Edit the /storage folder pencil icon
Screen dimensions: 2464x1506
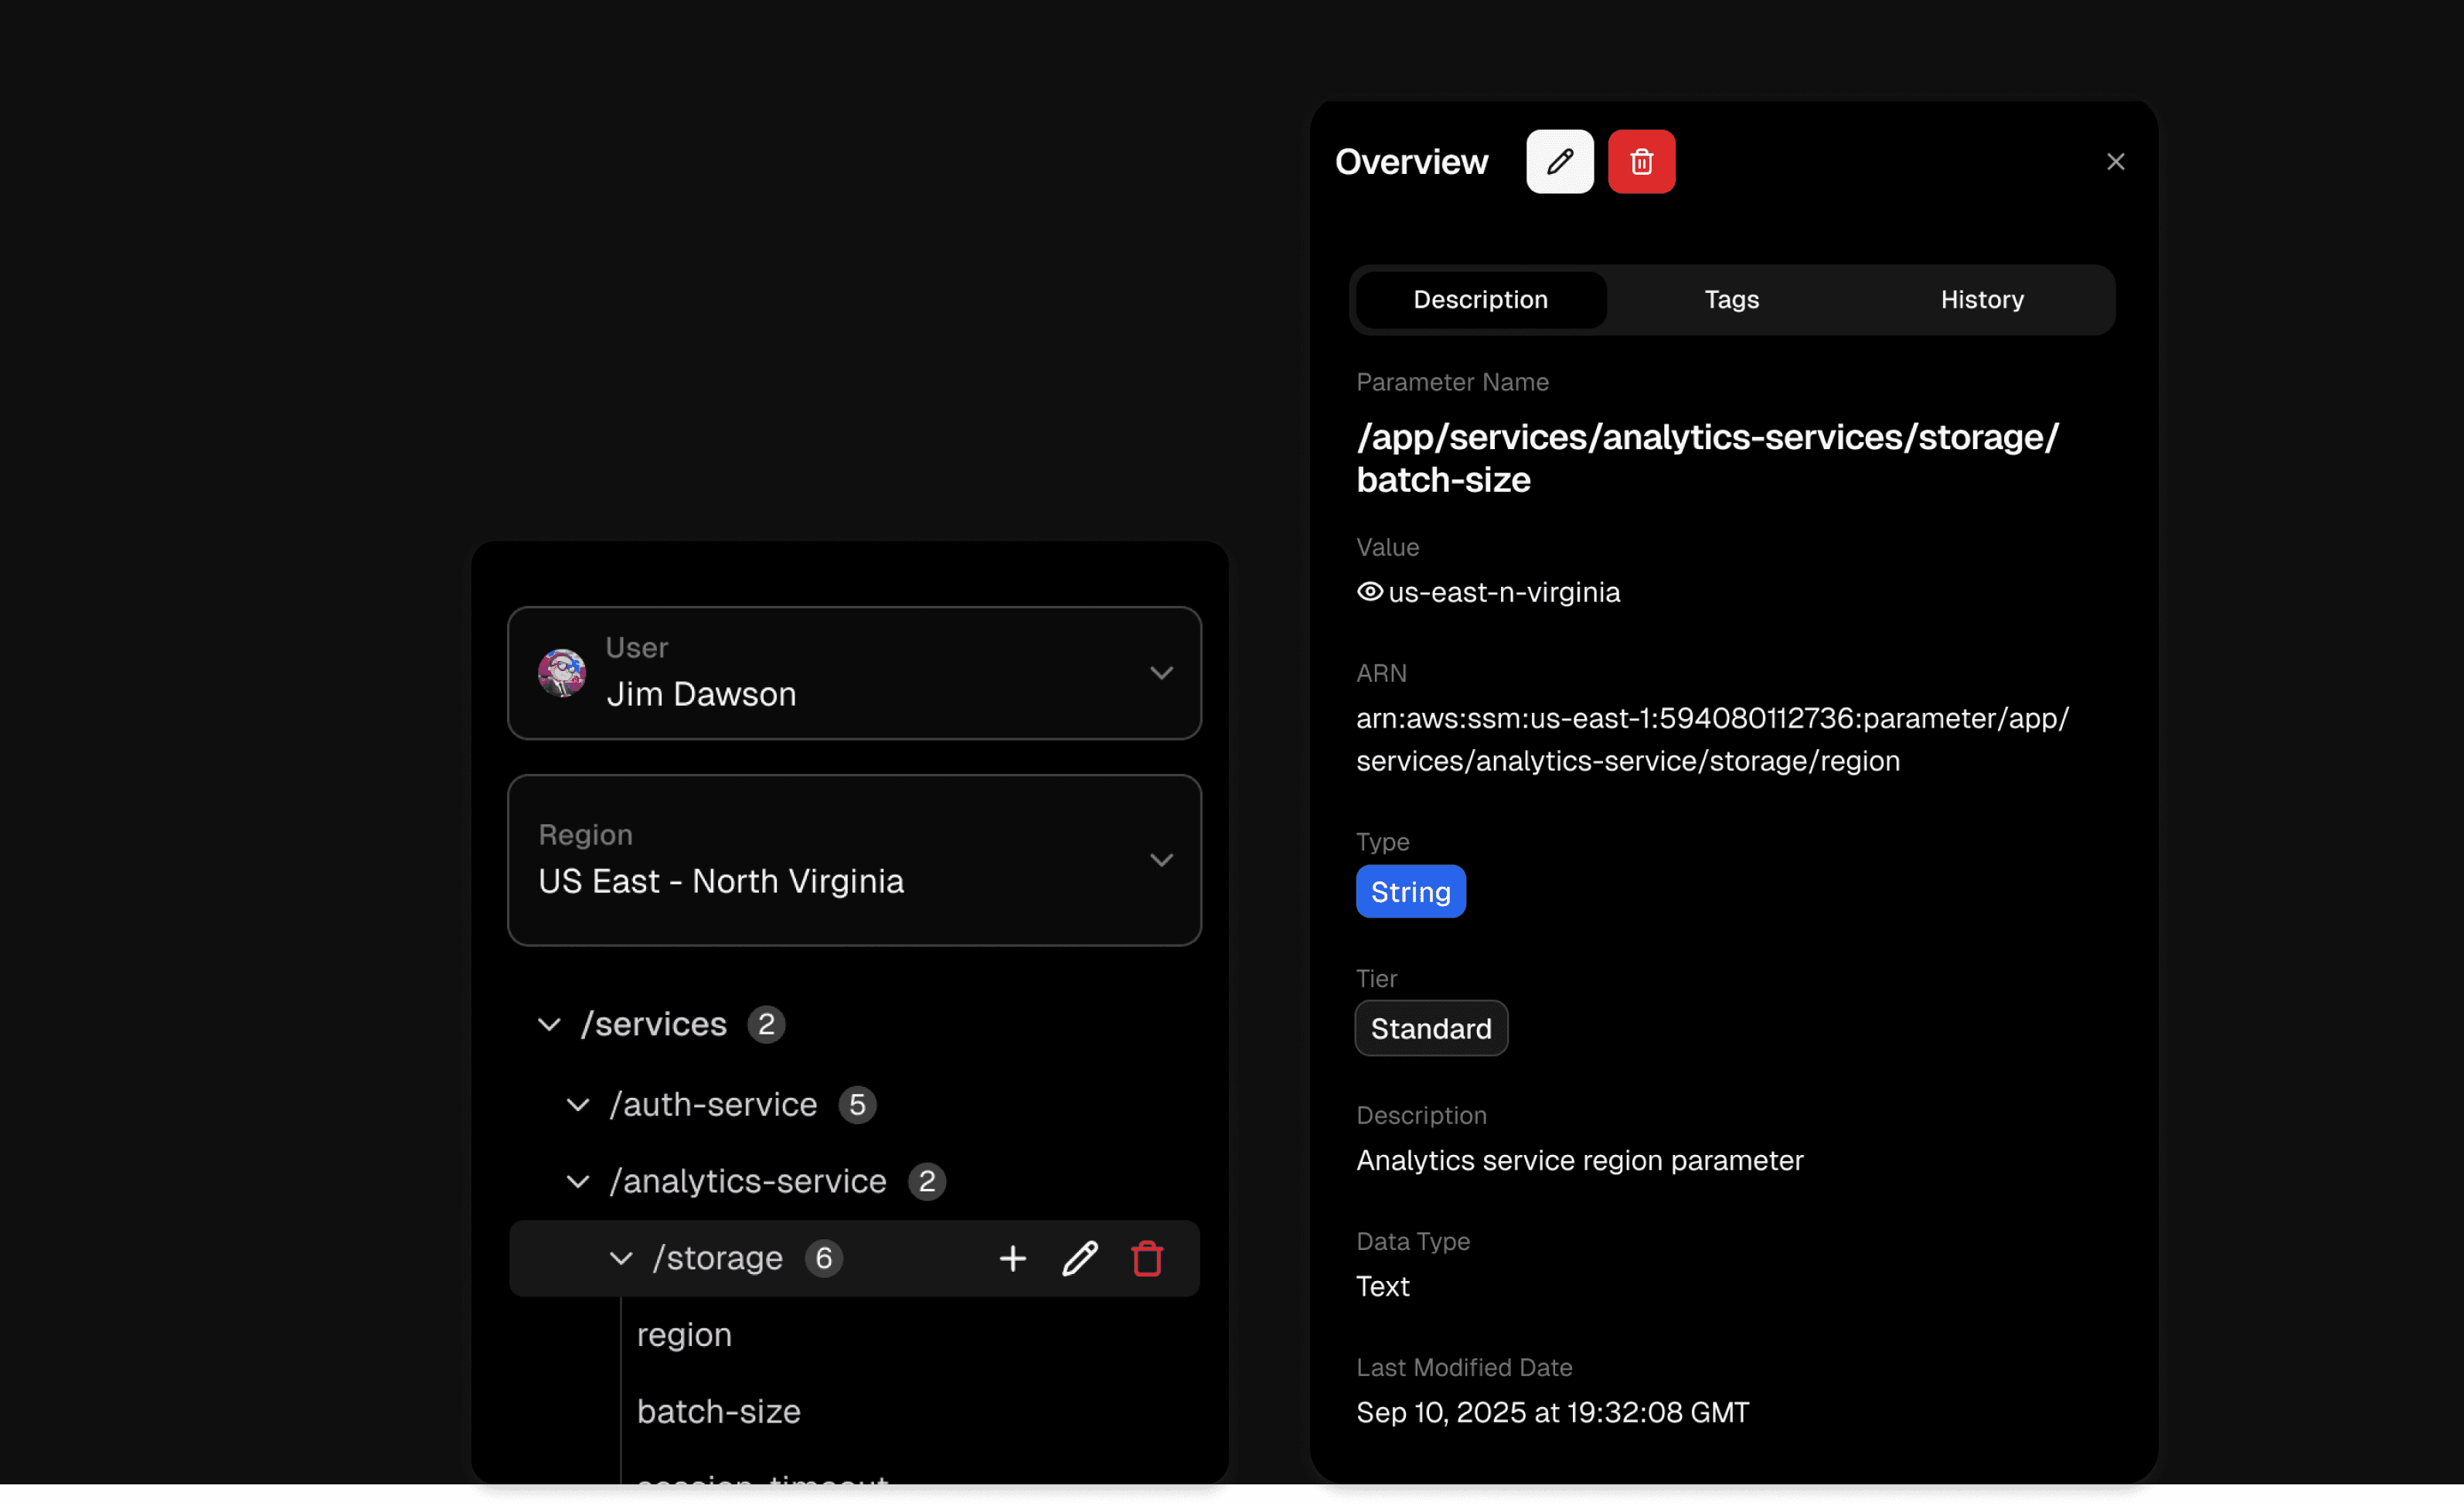pyautogui.click(x=1079, y=1258)
